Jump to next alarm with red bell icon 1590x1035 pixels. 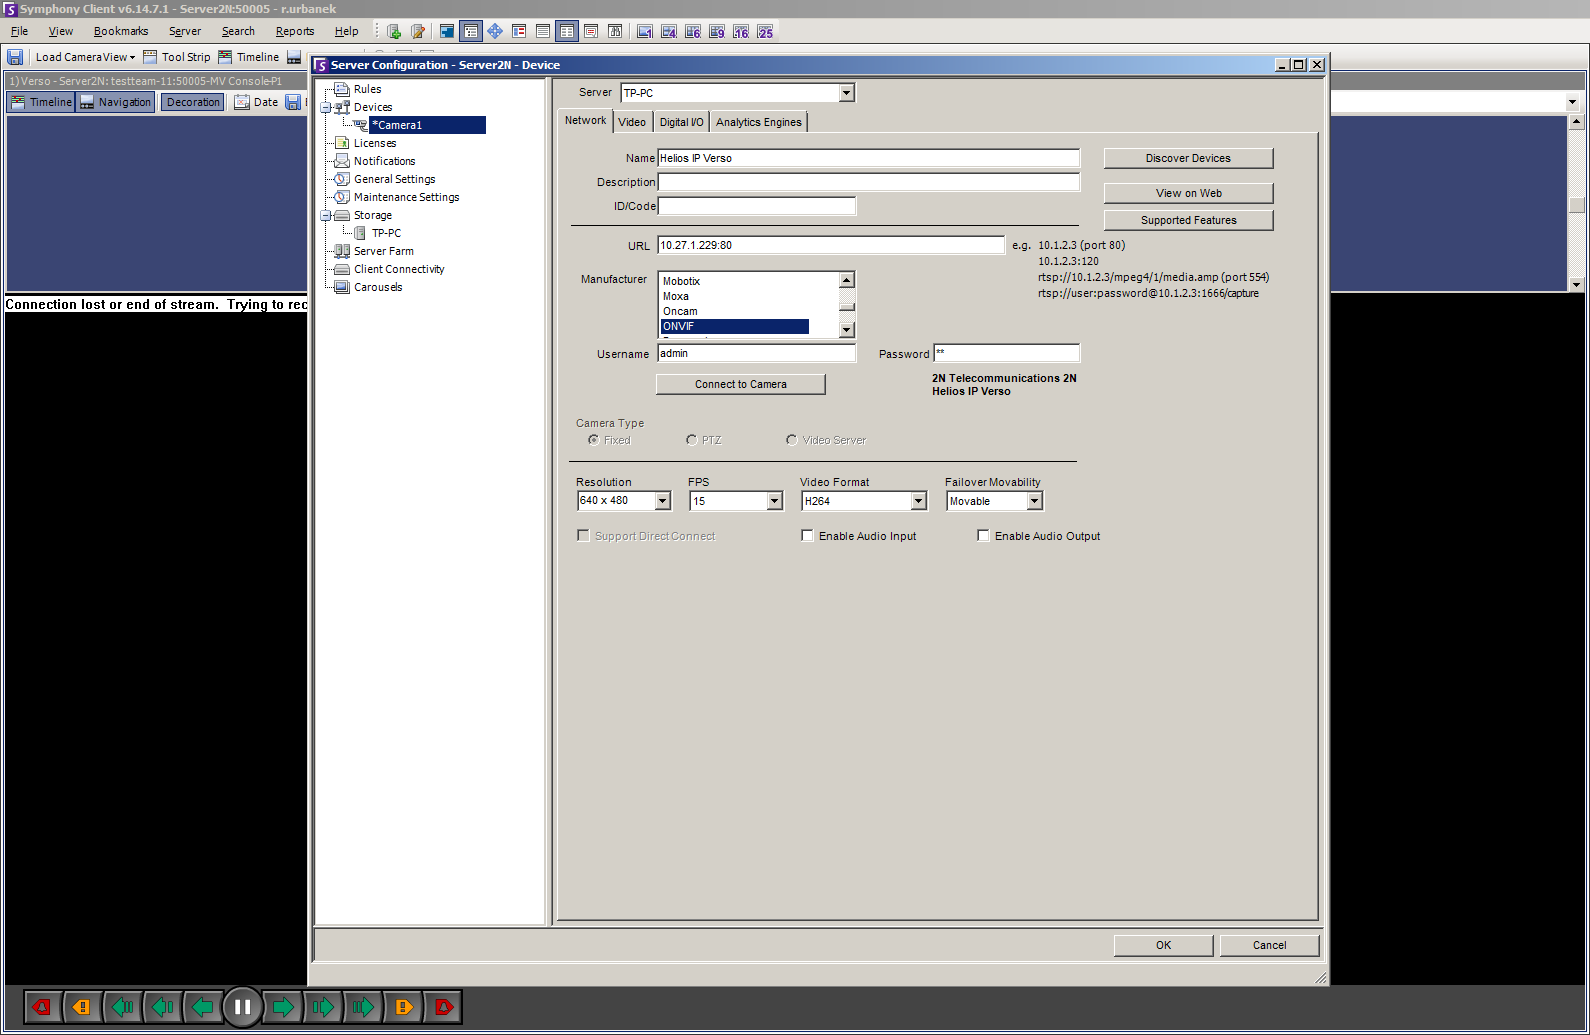pos(443,1007)
